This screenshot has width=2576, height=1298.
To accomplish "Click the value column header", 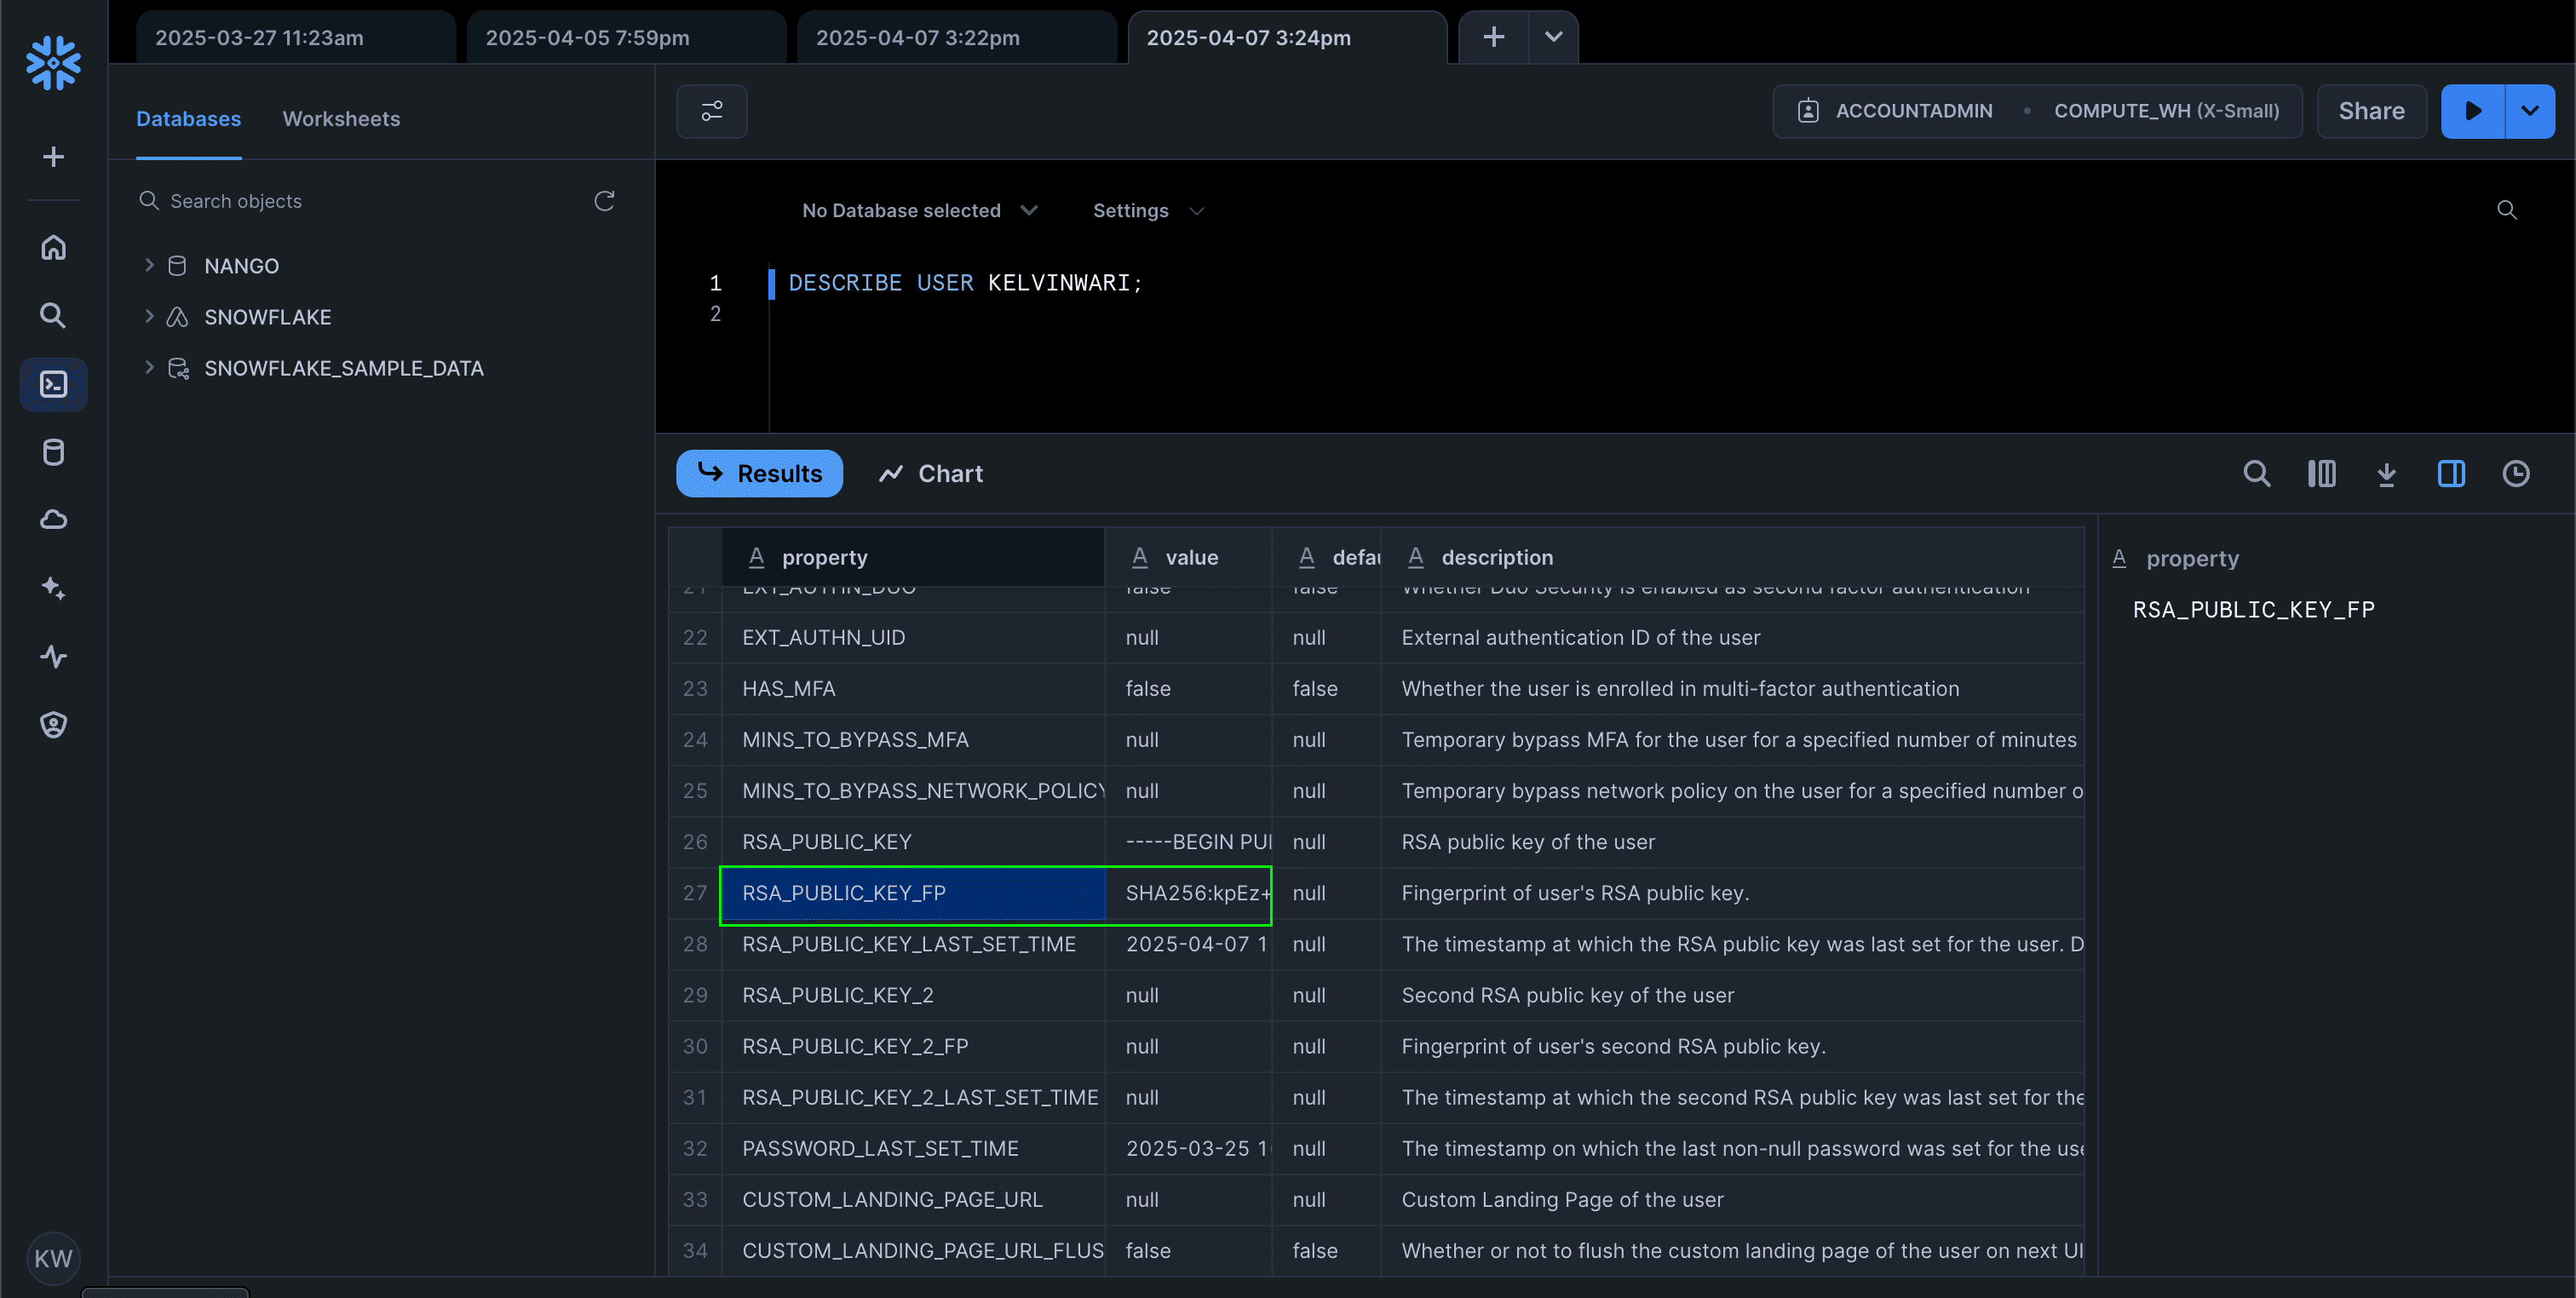I will point(1188,557).
